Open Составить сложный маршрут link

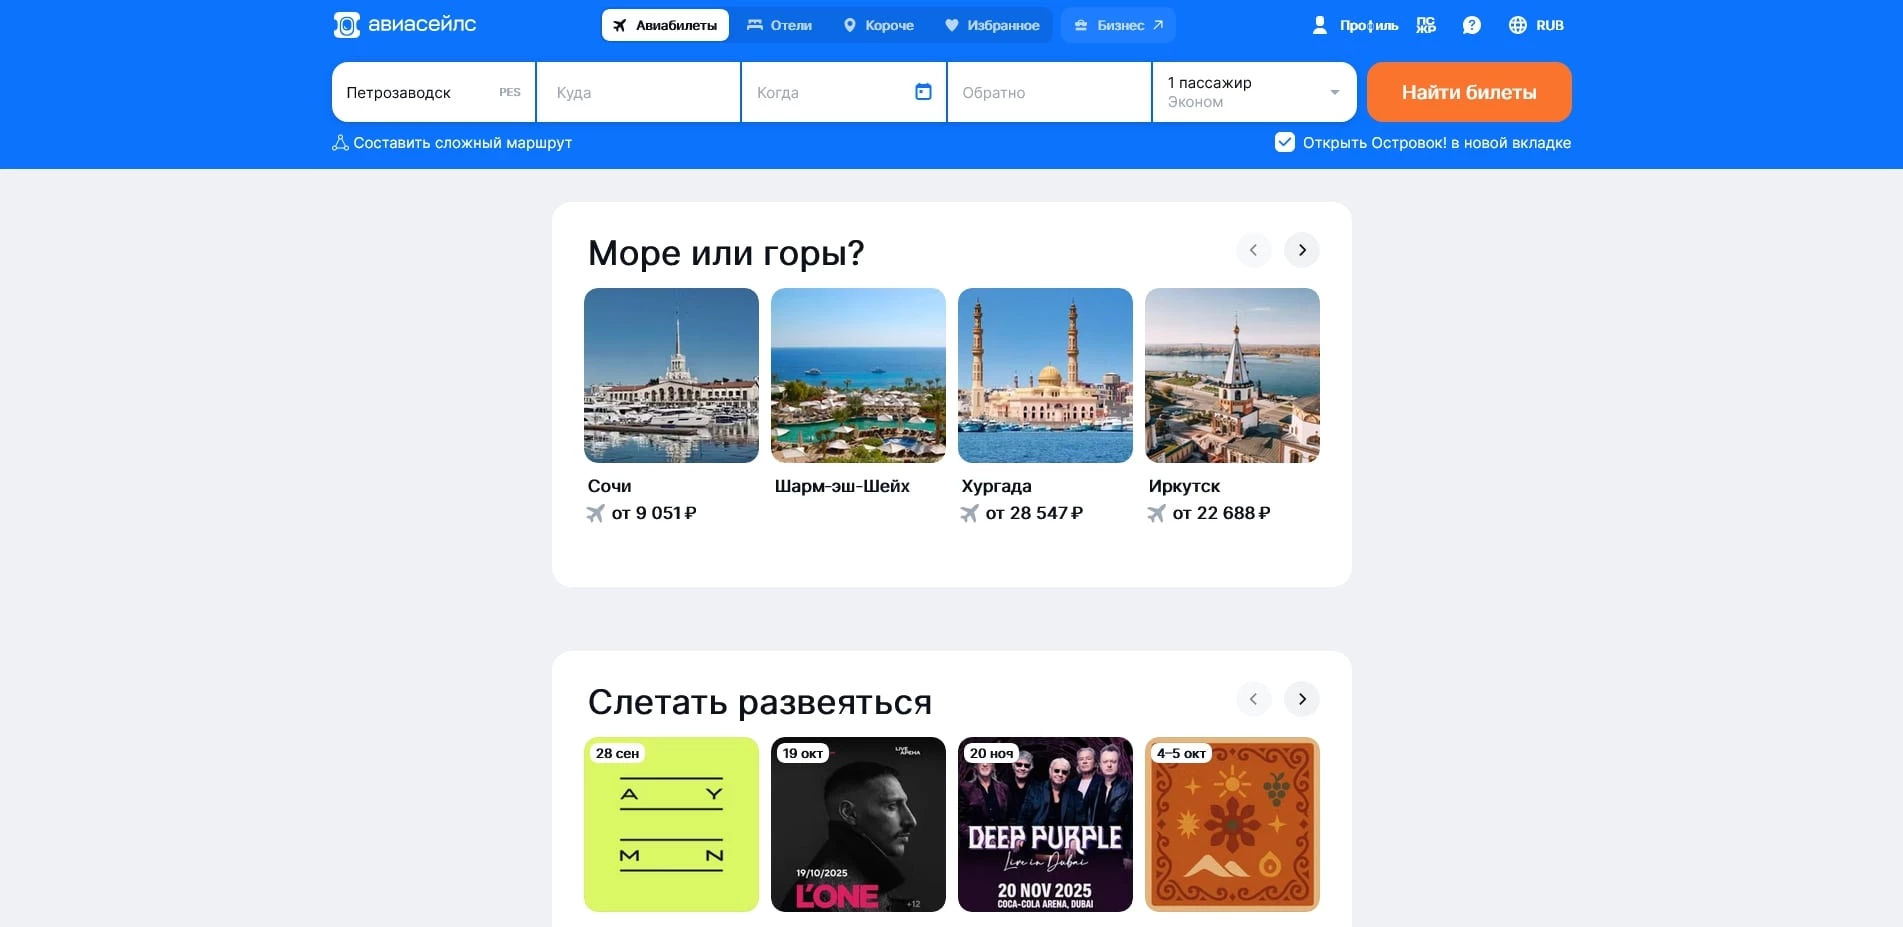pyautogui.click(x=452, y=142)
